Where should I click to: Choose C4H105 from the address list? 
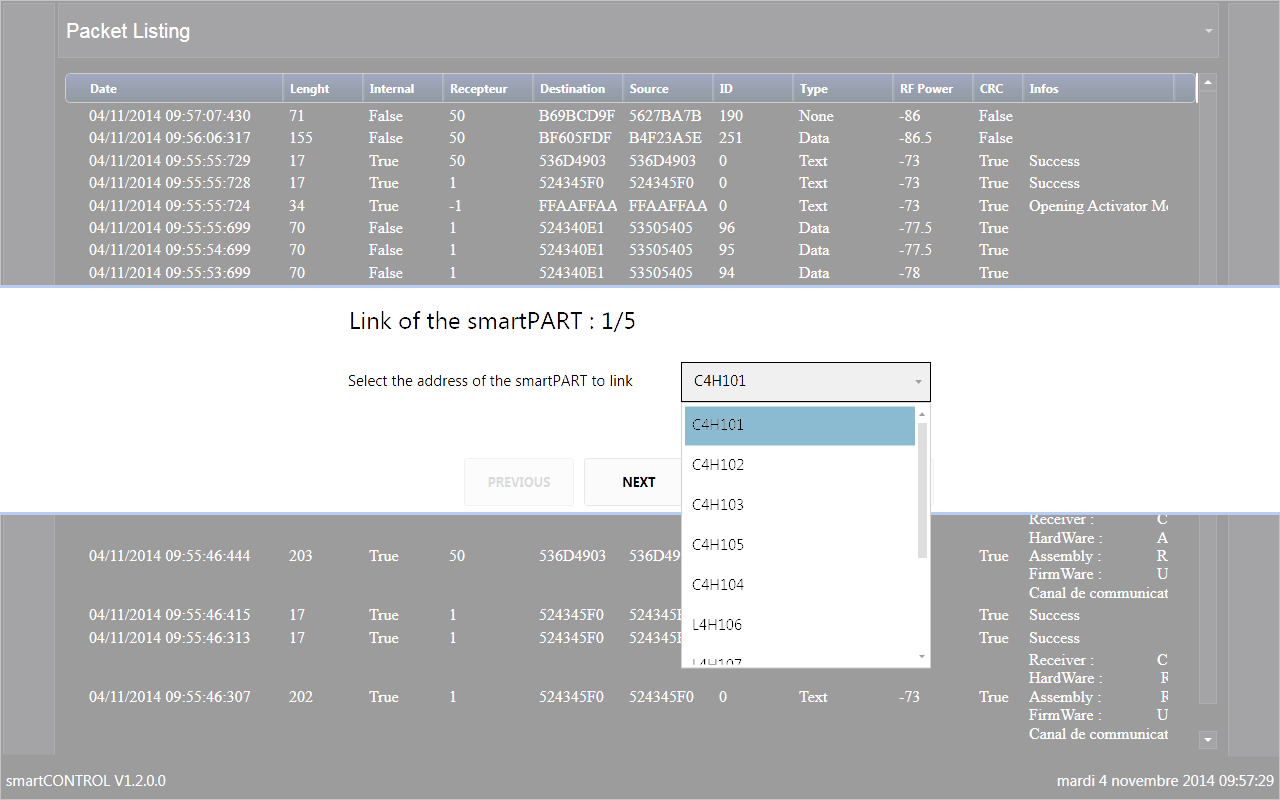(x=800, y=545)
